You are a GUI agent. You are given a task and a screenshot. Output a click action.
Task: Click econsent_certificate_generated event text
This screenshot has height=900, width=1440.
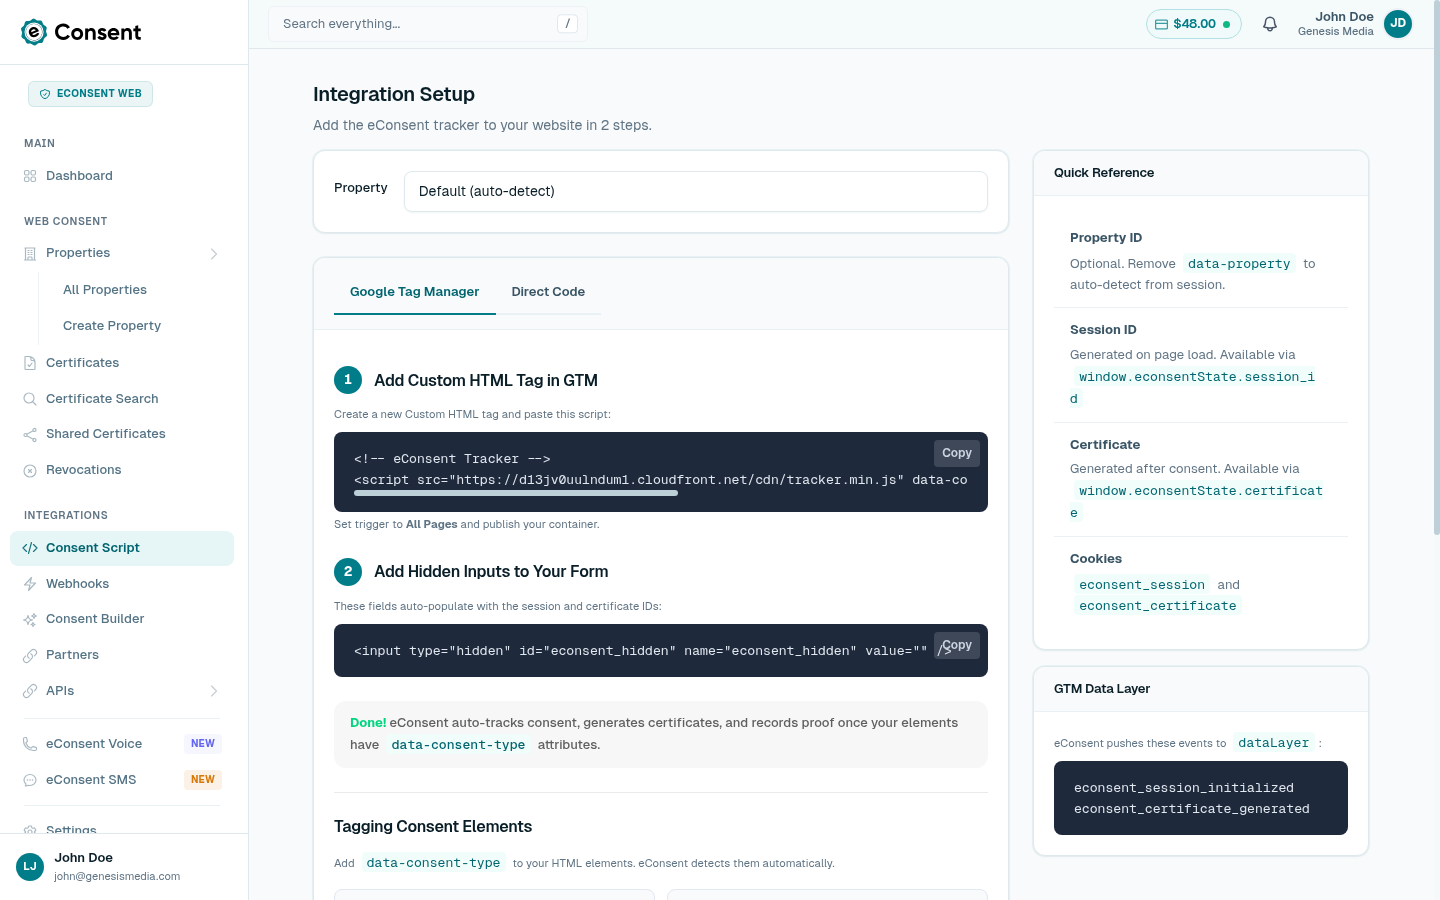1192,809
